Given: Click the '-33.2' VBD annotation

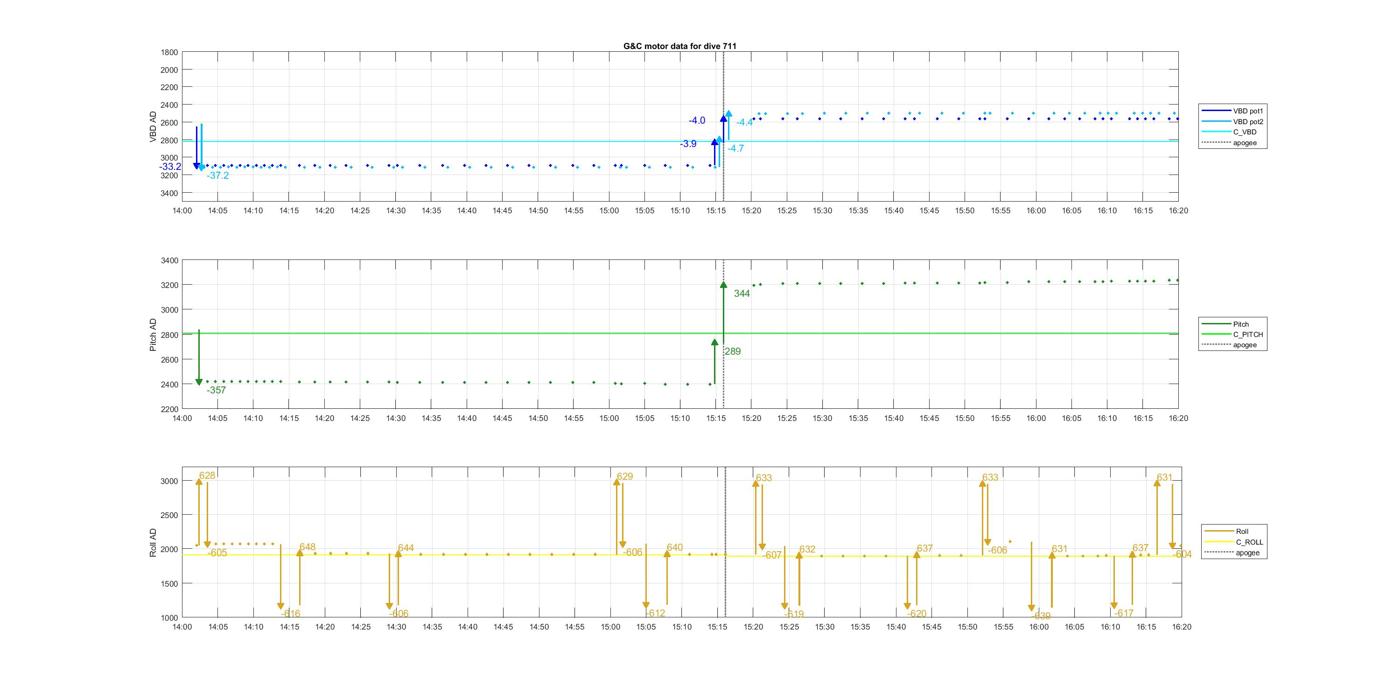Looking at the screenshot, I should coord(170,166).
